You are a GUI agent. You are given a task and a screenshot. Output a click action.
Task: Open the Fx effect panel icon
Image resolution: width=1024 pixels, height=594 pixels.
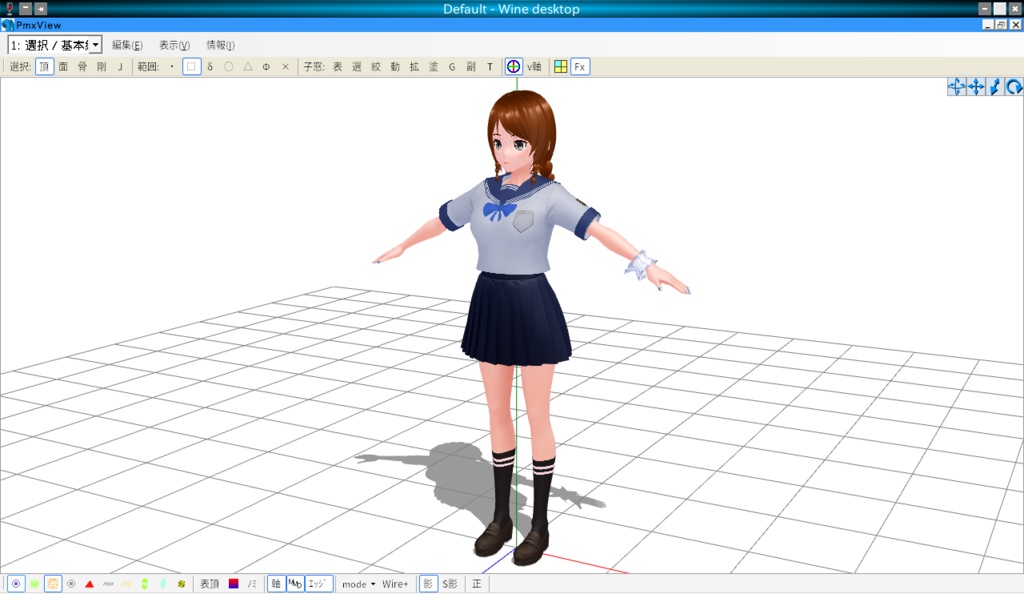(x=580, y=66)
